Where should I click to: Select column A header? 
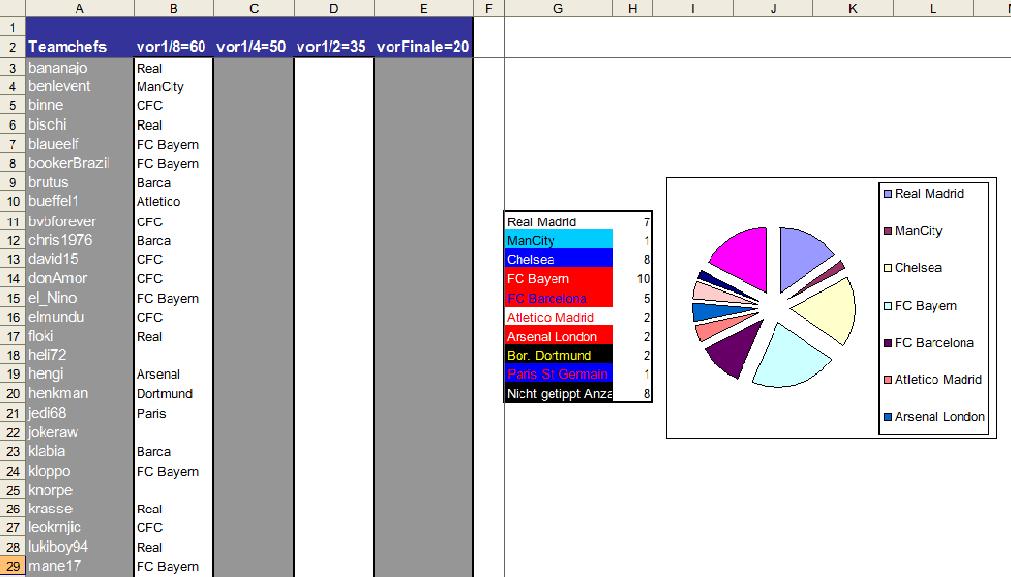[x=79, y=8]
